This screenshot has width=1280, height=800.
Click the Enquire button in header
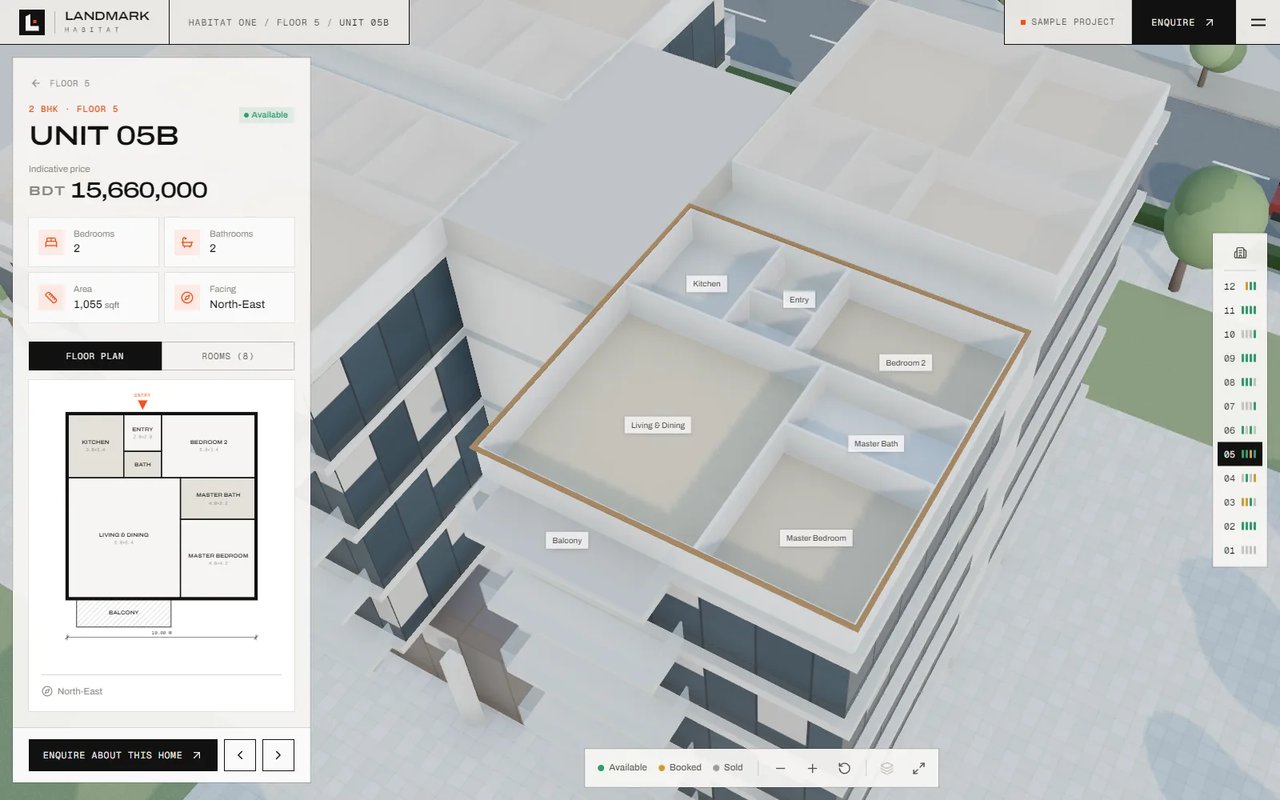(x=1182, y=22)
